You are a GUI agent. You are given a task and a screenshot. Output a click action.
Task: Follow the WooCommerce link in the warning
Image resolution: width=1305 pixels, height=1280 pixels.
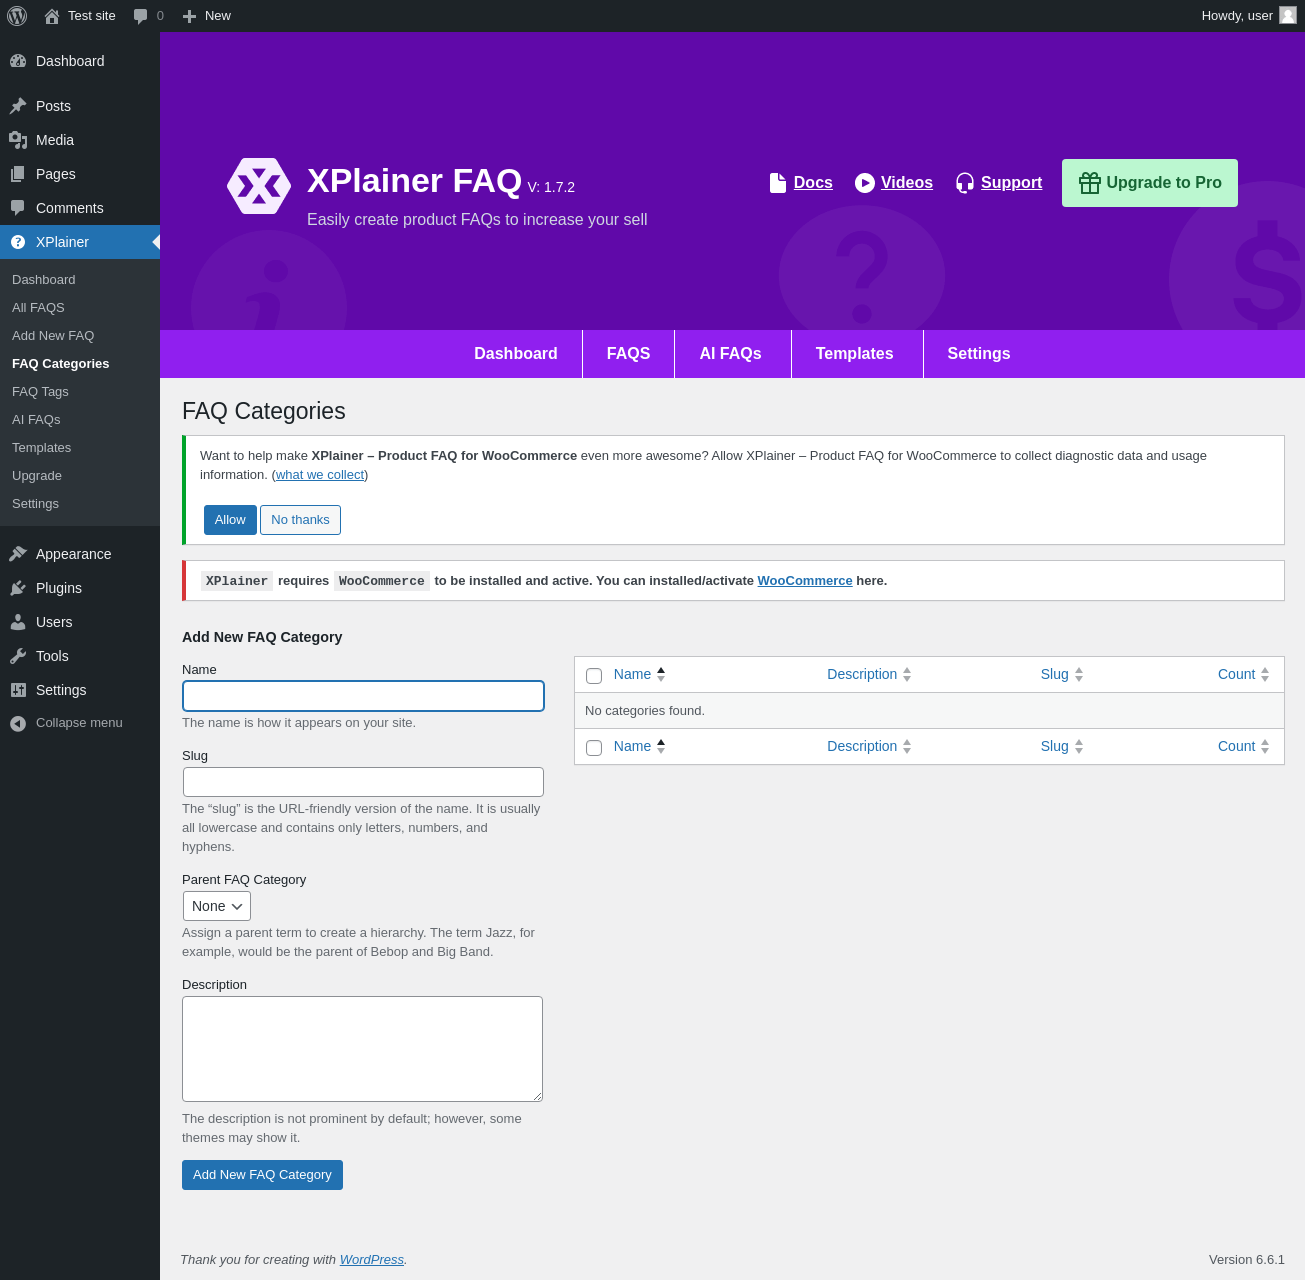(x=805, y=581)
